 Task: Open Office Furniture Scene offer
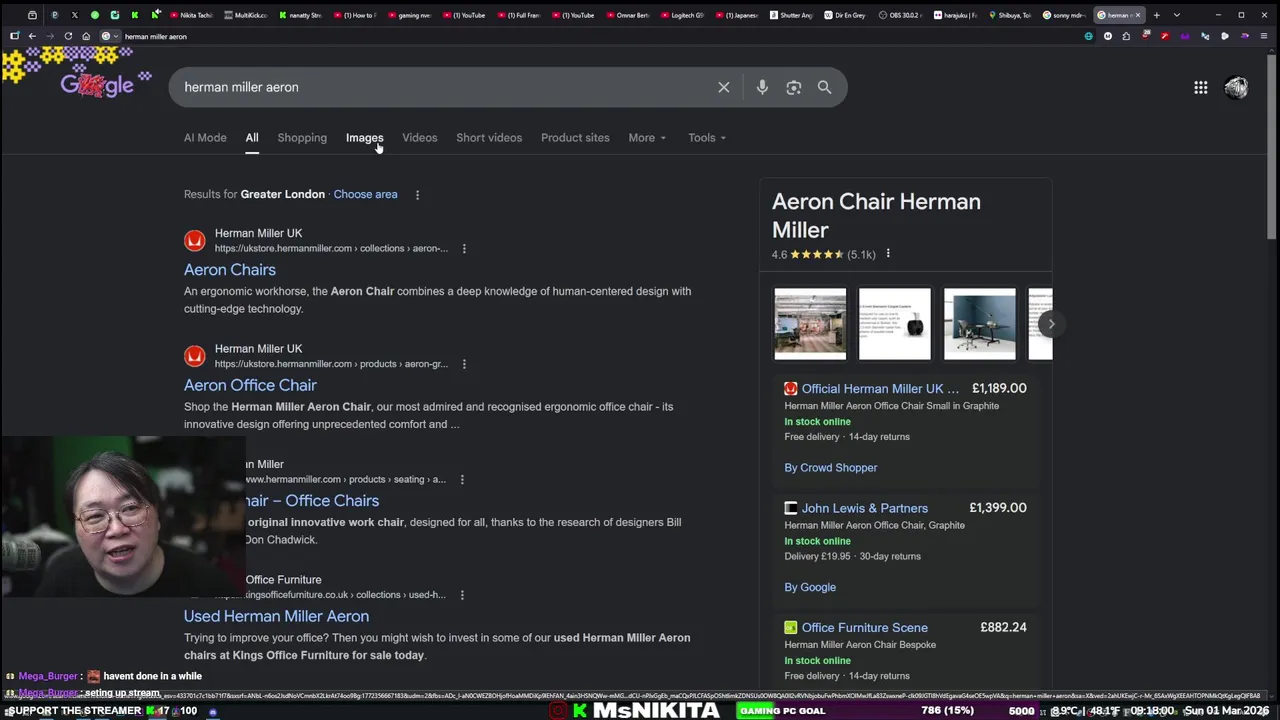tap(864, 628)
